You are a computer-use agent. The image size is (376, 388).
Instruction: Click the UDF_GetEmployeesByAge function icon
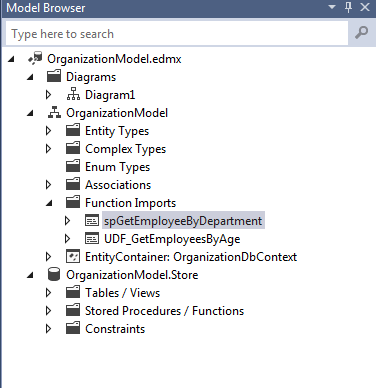point(92,239)
